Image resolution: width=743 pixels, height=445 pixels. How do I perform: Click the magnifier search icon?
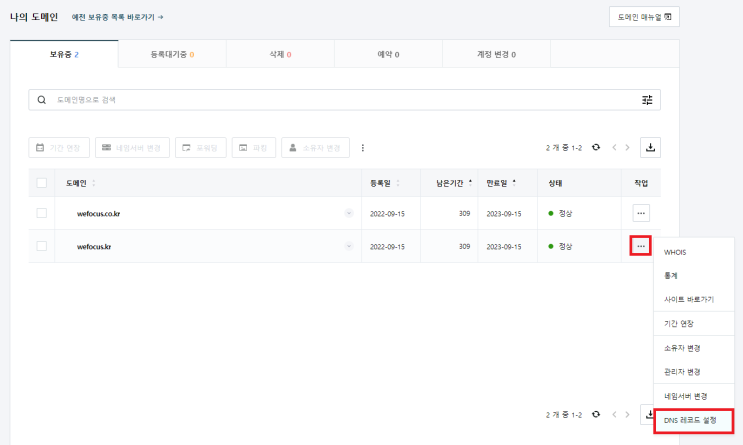(x=42, y=100)
